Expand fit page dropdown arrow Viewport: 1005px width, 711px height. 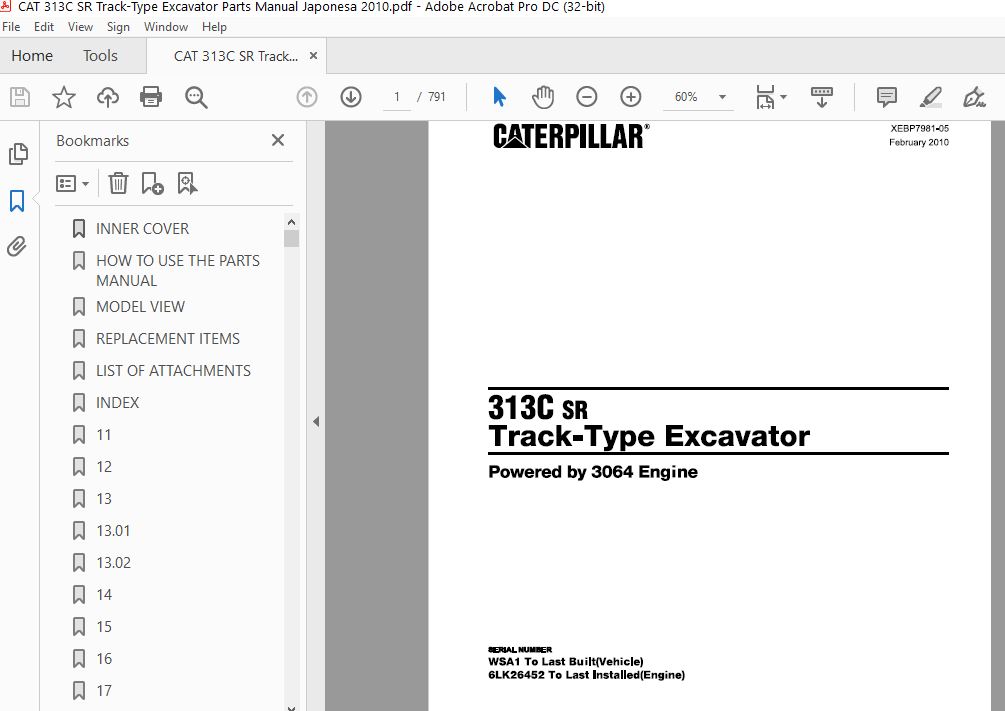click(x=783, y=97)
